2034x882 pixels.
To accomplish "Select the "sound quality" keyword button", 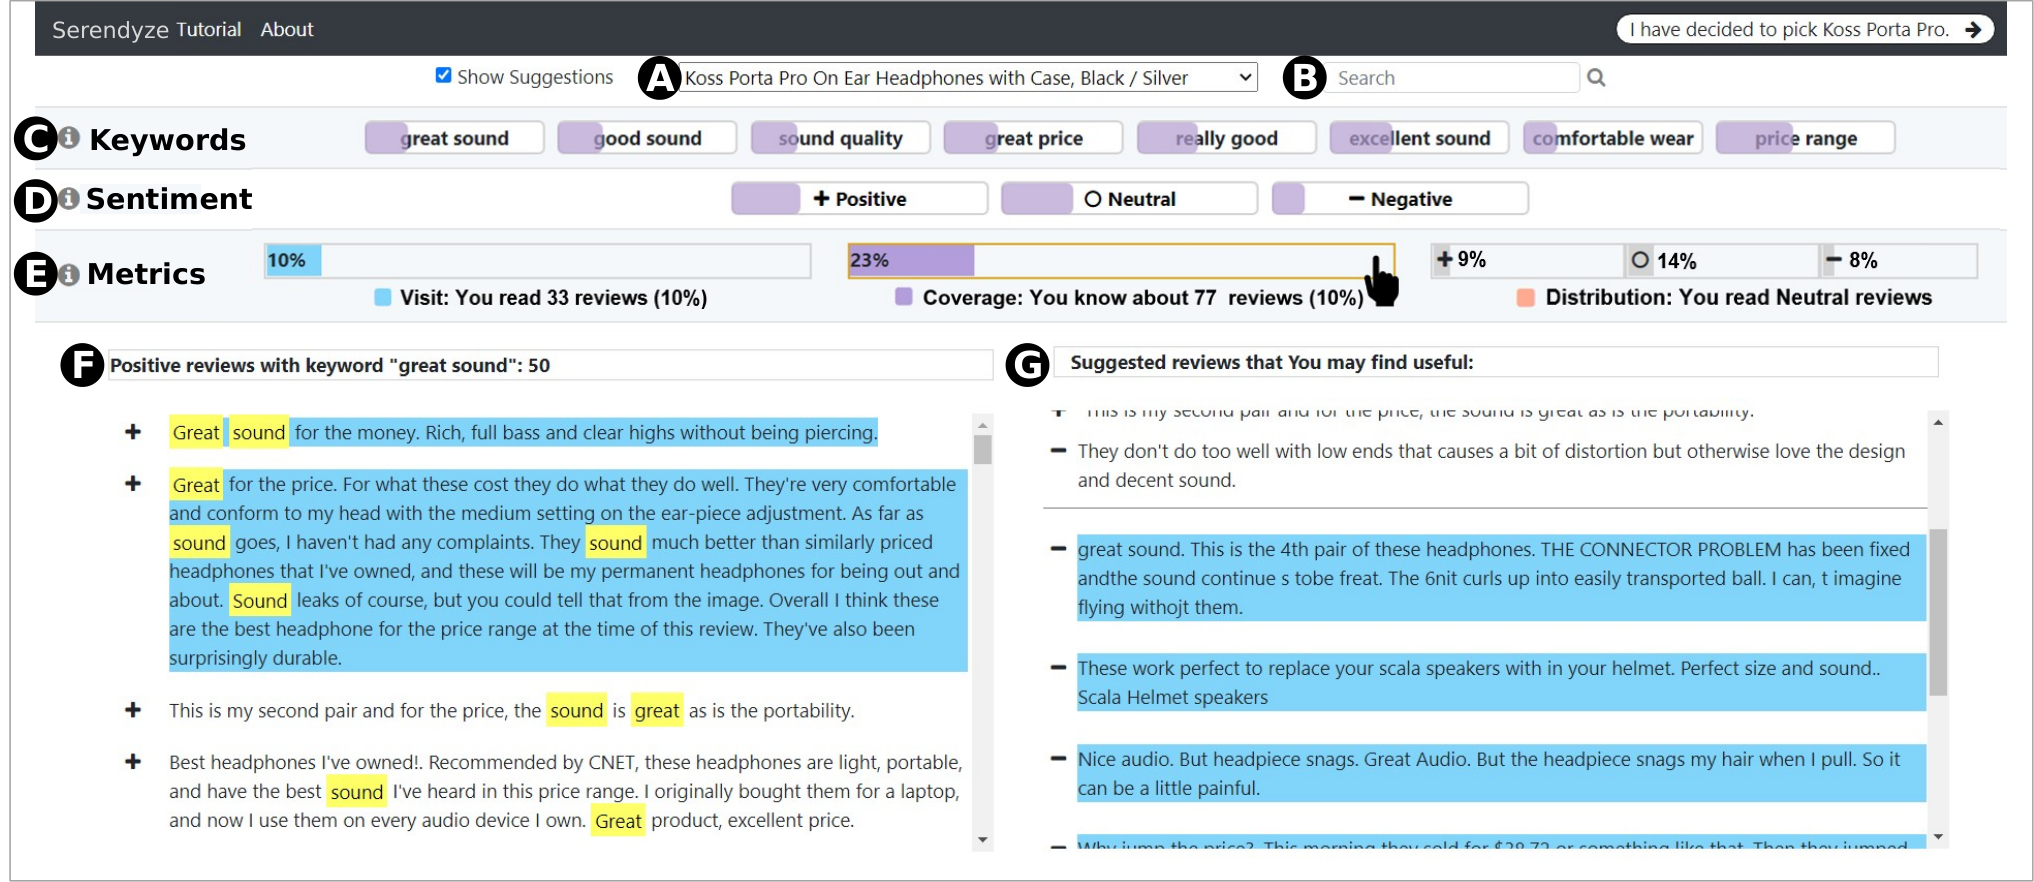I will click(x=840, y=138).
